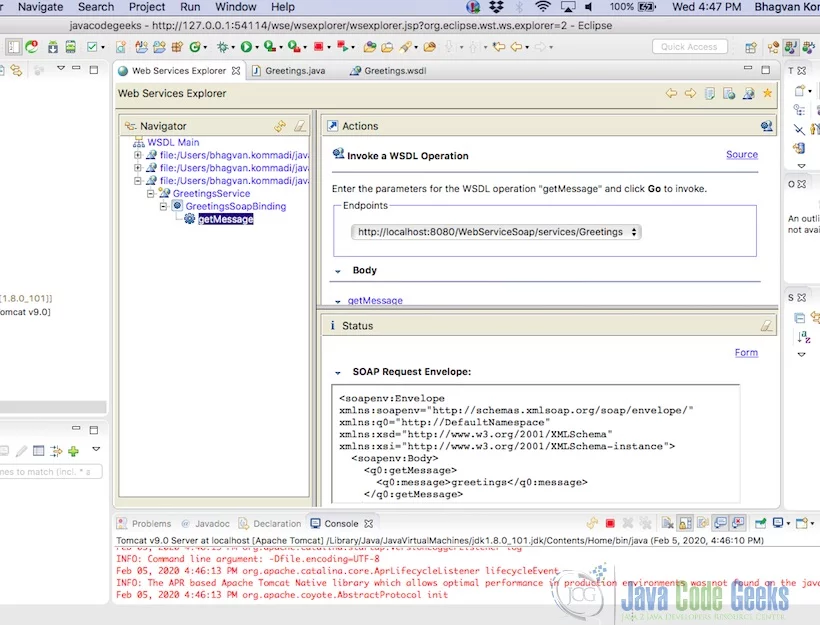Open the Project menu

[x=147, y=7]
